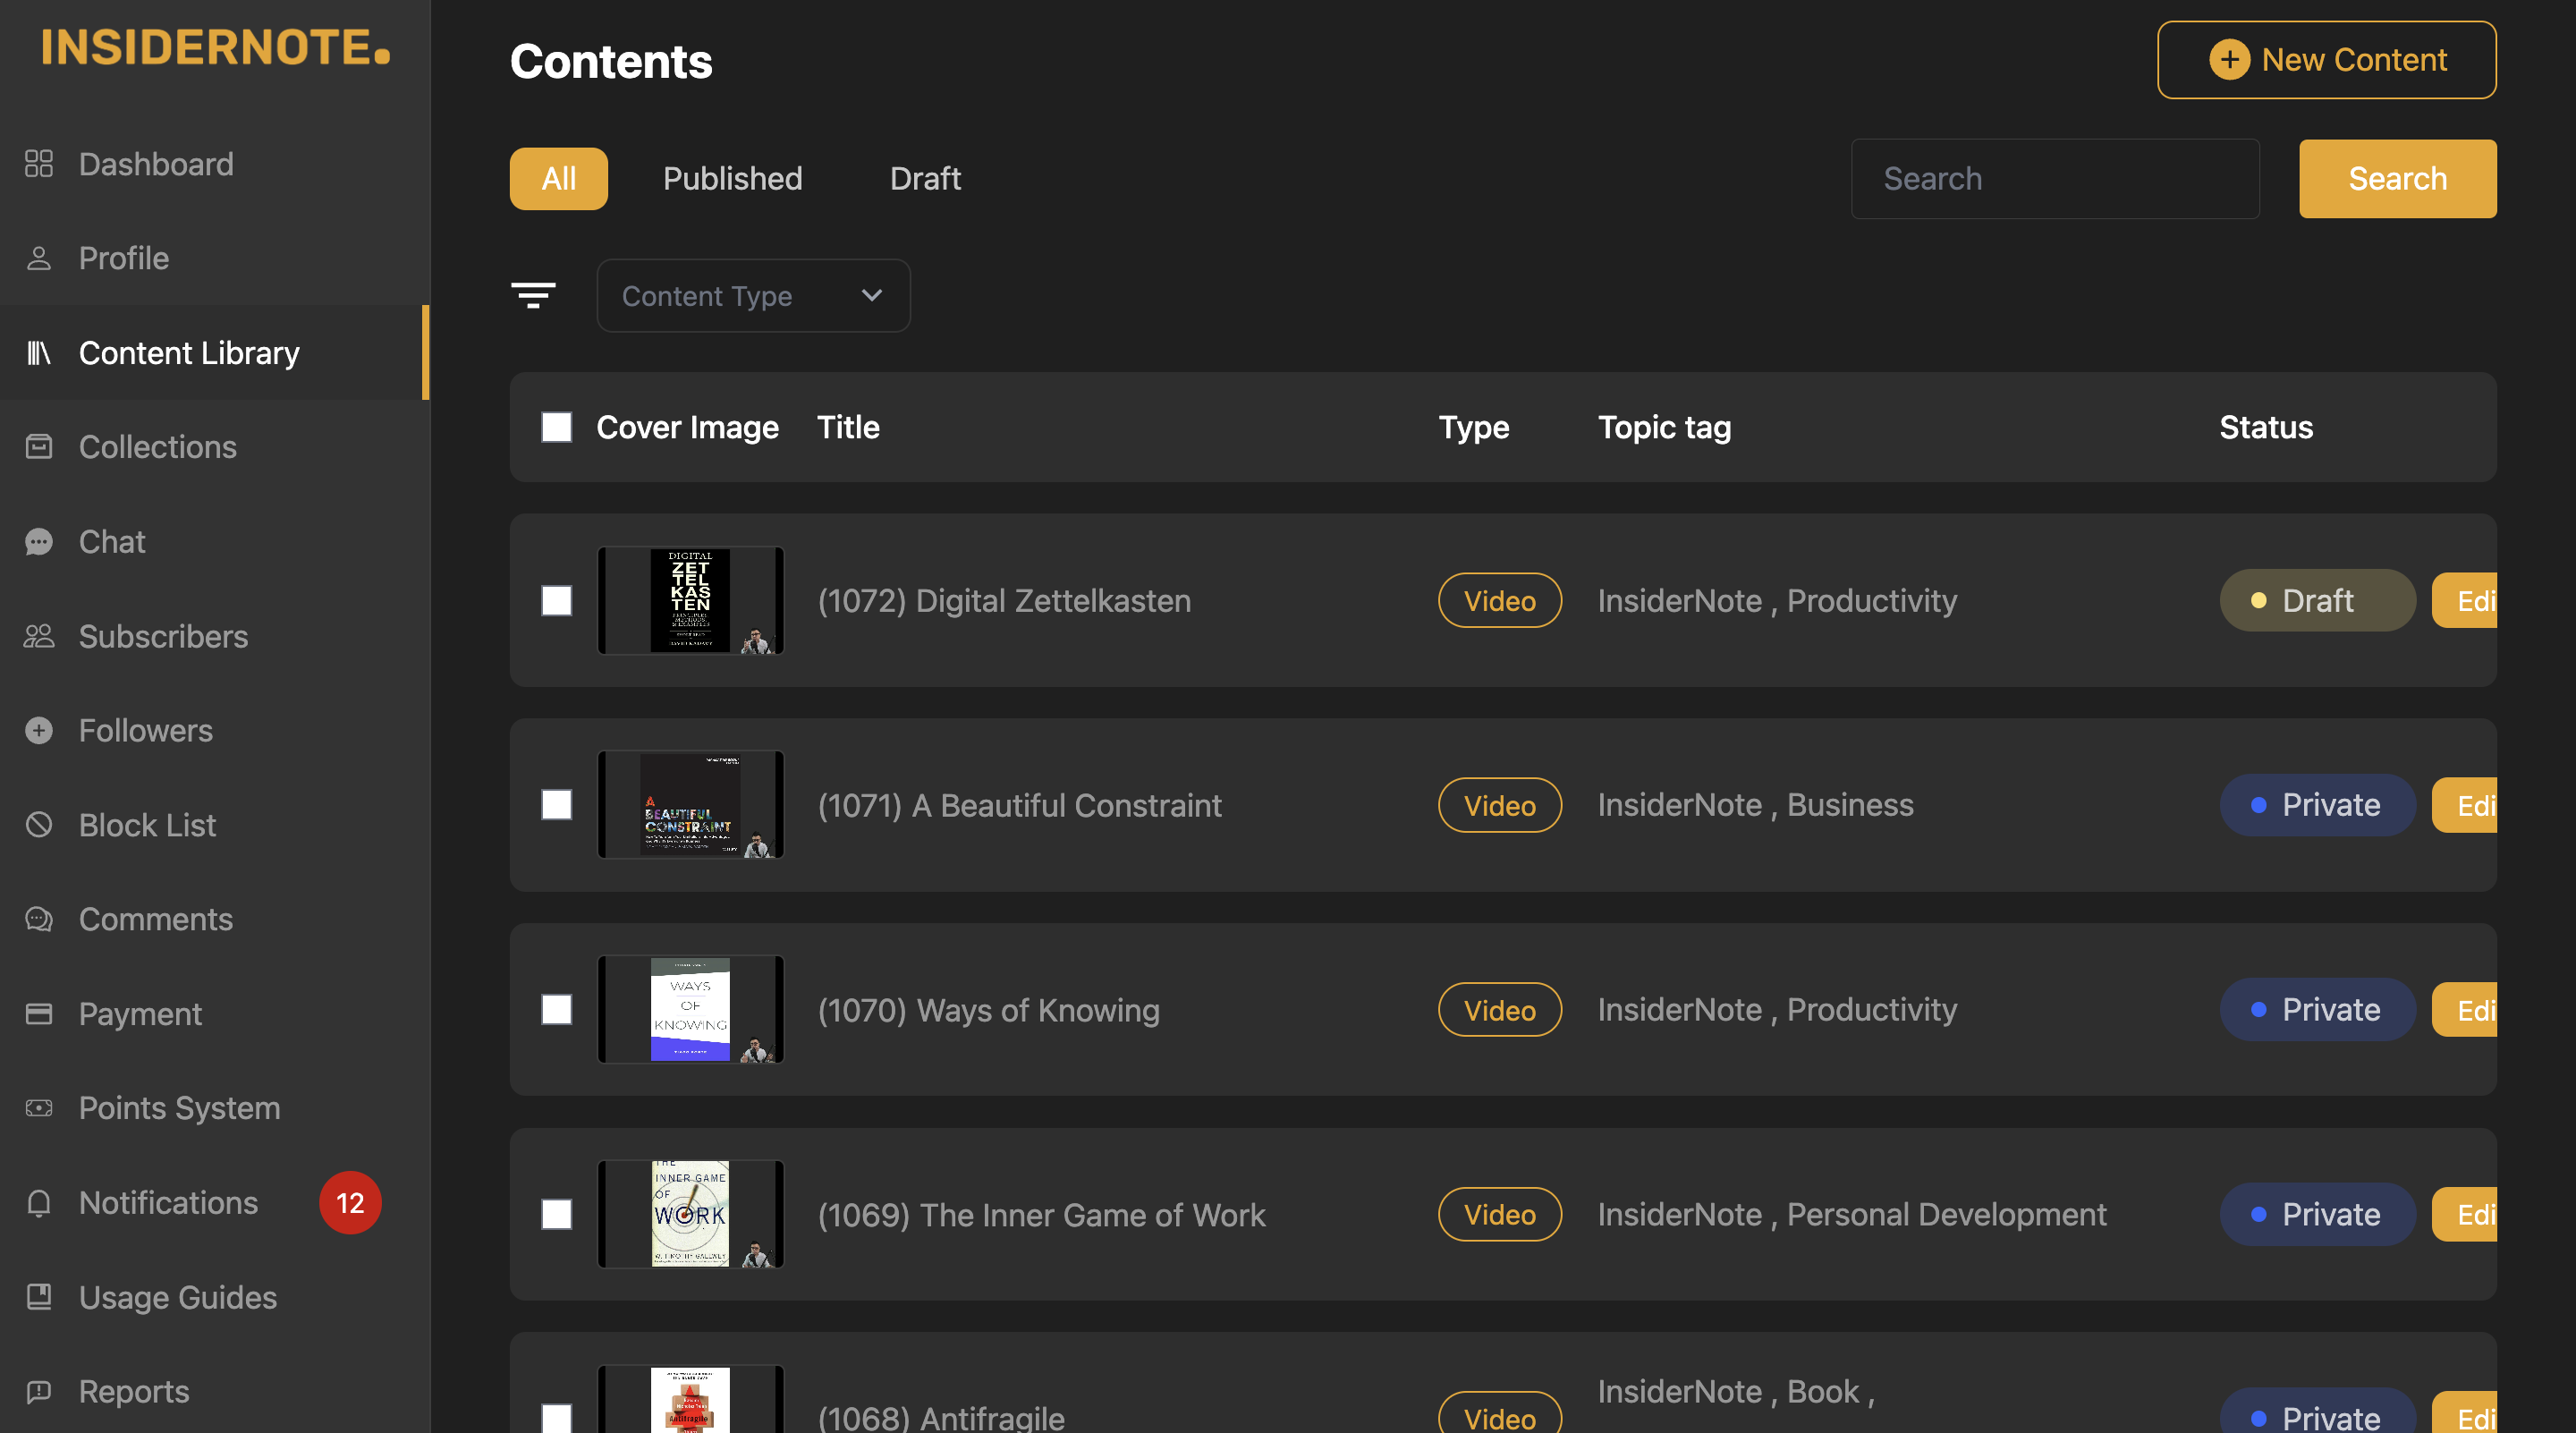Screen dimensions: 2576x1433
Task: Click the Reports flag icon
Action: tap(39, 1392)
